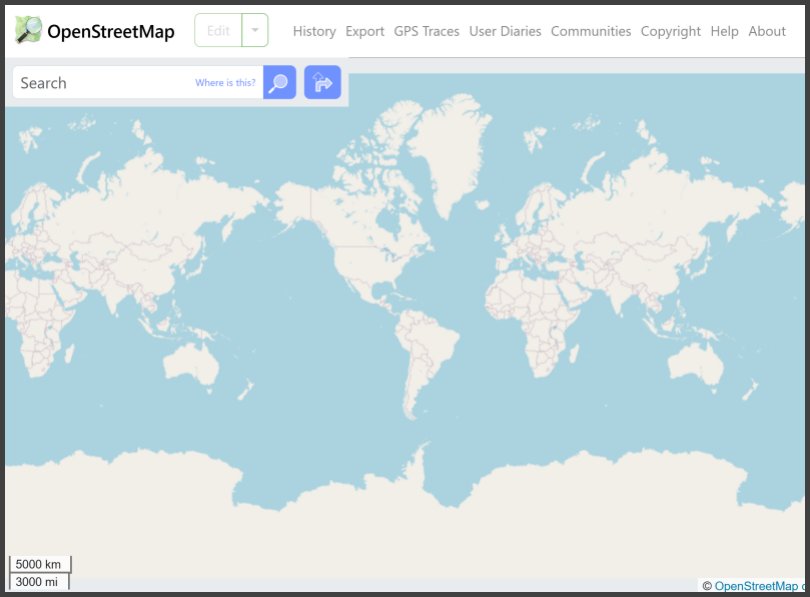Click the 'Where is this?' link
The width and height of the screenshot is (810, 597).
click(225, 83)
